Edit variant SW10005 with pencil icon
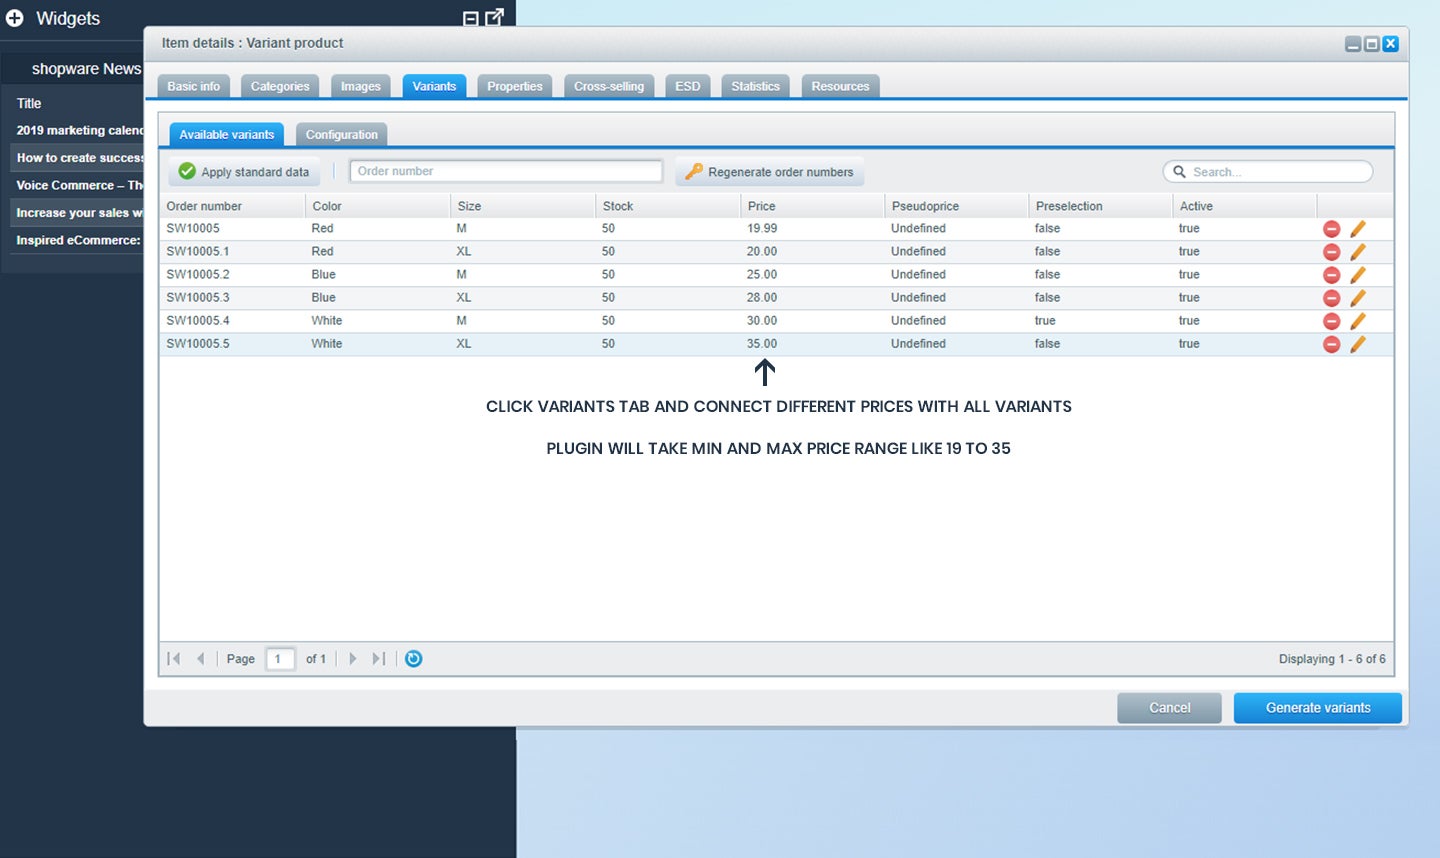 [x=1357, y=229]
